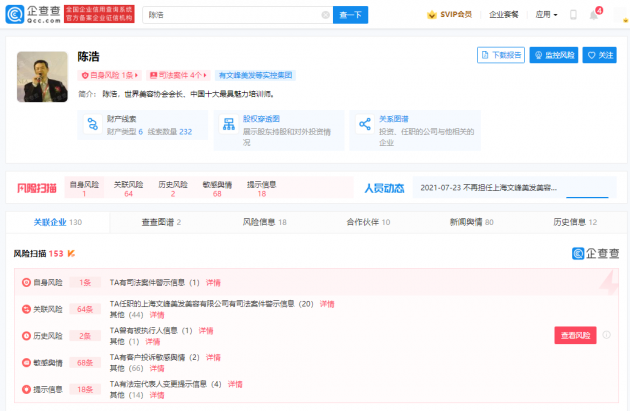This screenshot has width=630, height=411.
Task: Click the 敏感舆情 row icon
Action: (x=26, y=363)
